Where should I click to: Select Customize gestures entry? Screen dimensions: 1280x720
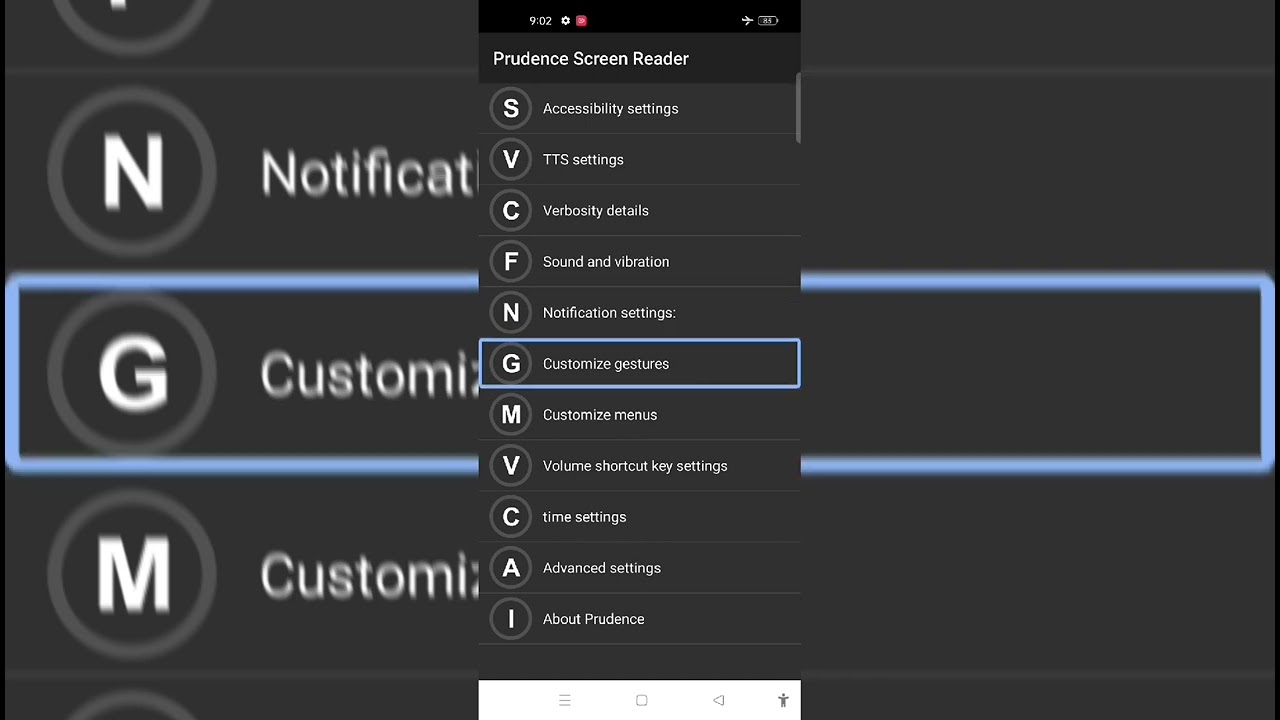[639, 363]
